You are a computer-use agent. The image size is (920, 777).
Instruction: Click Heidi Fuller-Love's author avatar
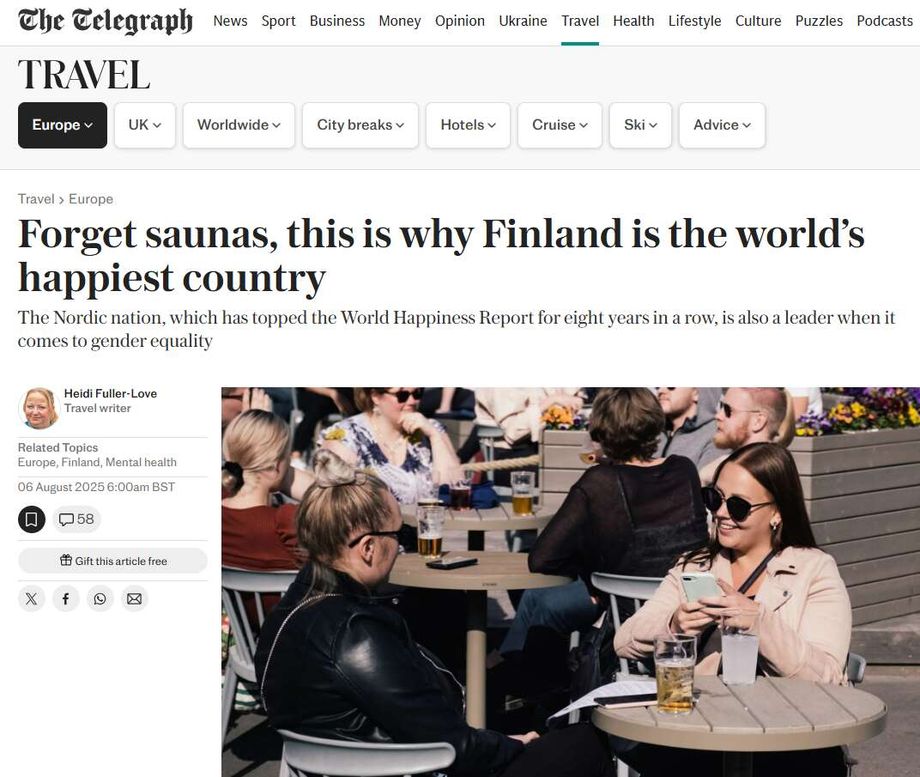click(x=39, y=408)
